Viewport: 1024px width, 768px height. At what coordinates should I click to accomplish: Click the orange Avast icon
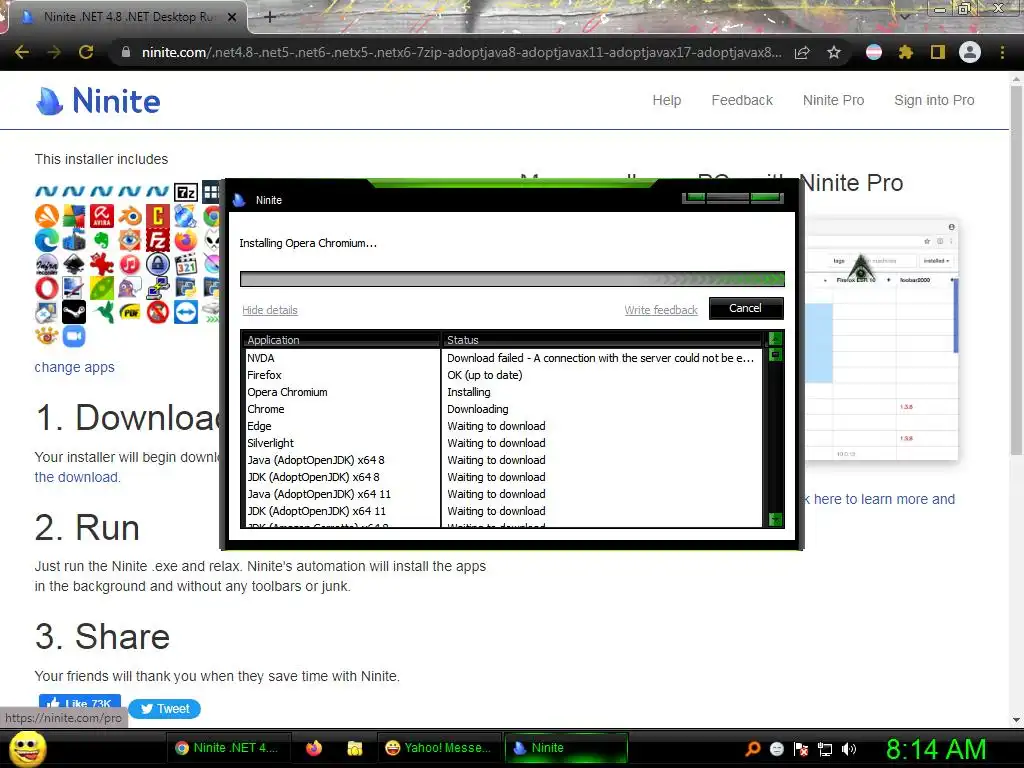click(x=46, y=216)
